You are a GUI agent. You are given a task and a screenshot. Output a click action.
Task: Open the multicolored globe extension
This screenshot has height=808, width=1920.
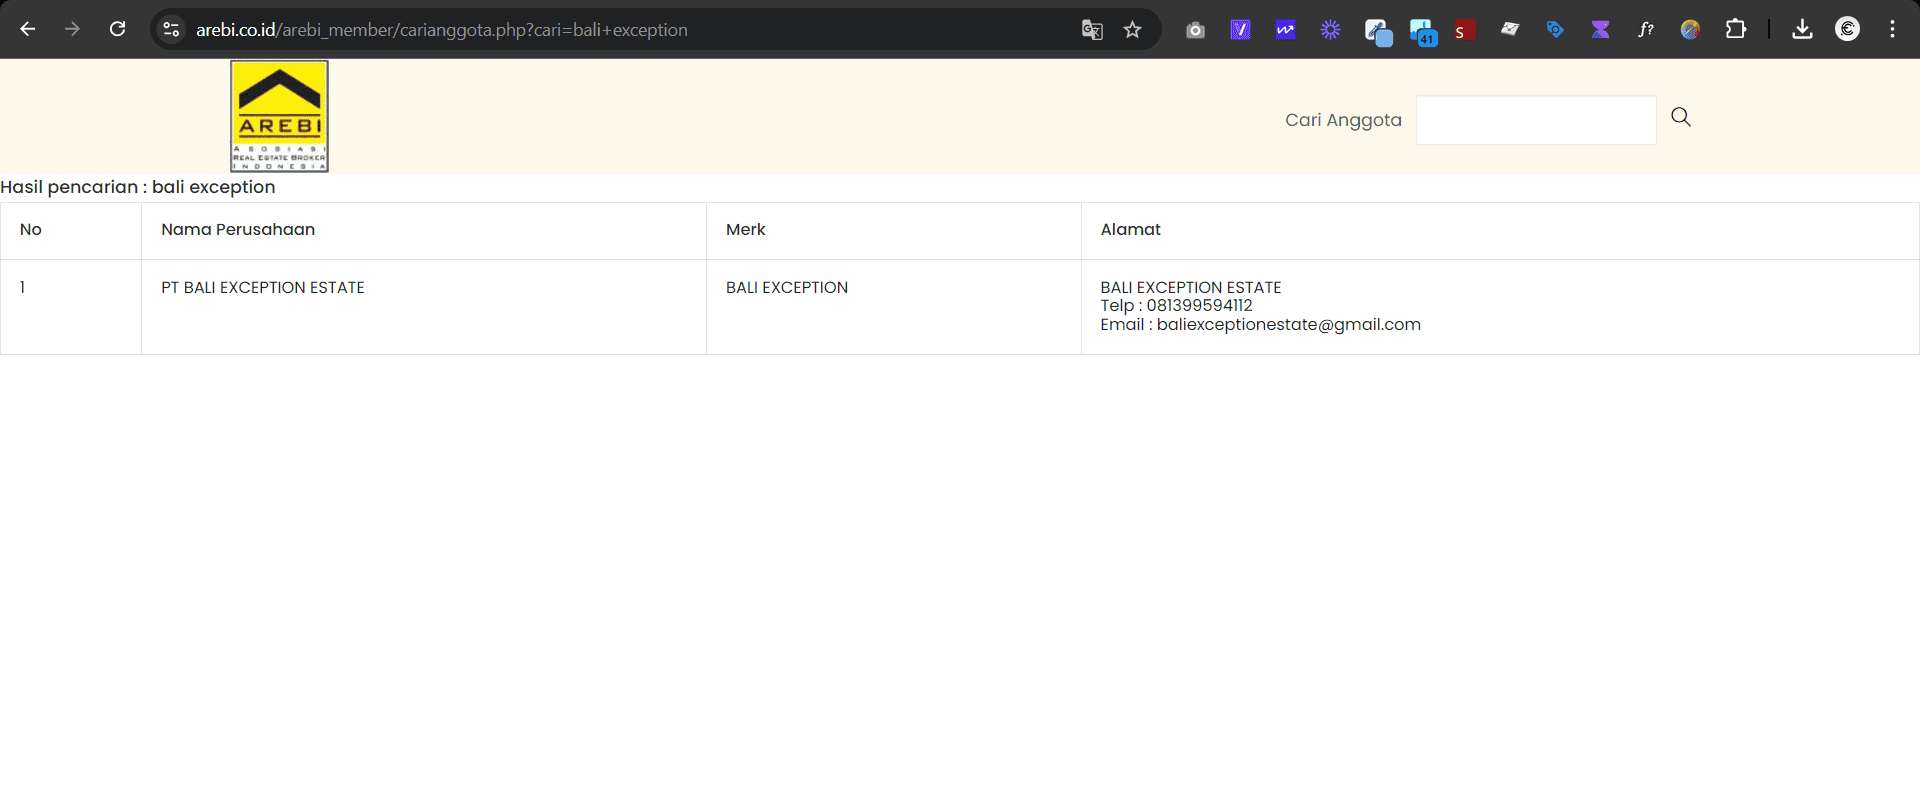pyautogui.click(x=1690, y=30)
